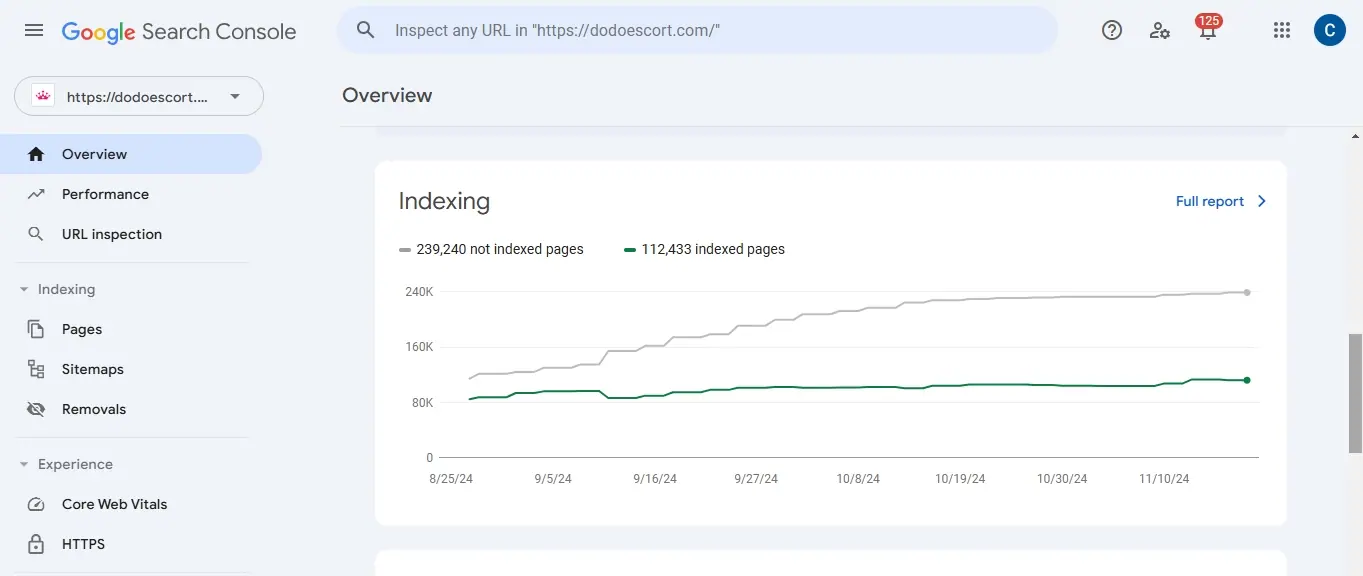Click the Core Web Vitals gauge icon

[36, 504]
